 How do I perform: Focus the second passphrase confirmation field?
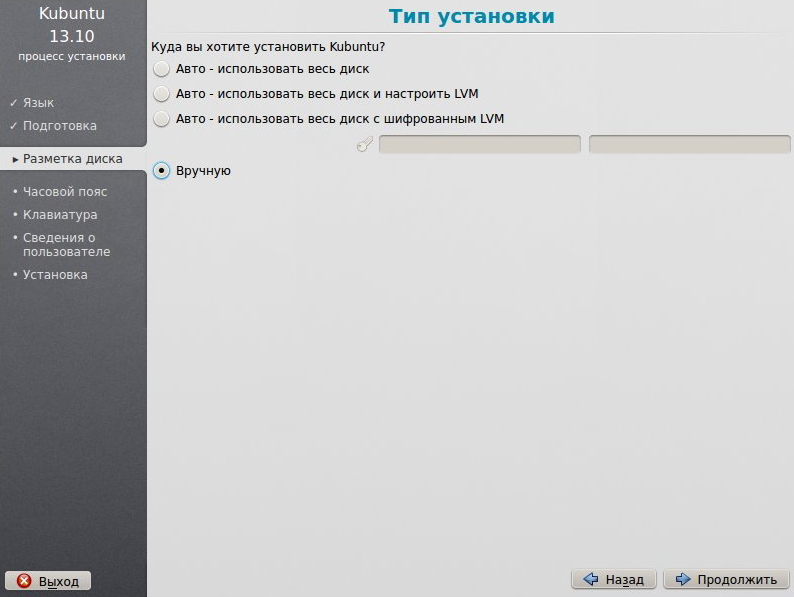pyautogui.click(x=689, y=144)
